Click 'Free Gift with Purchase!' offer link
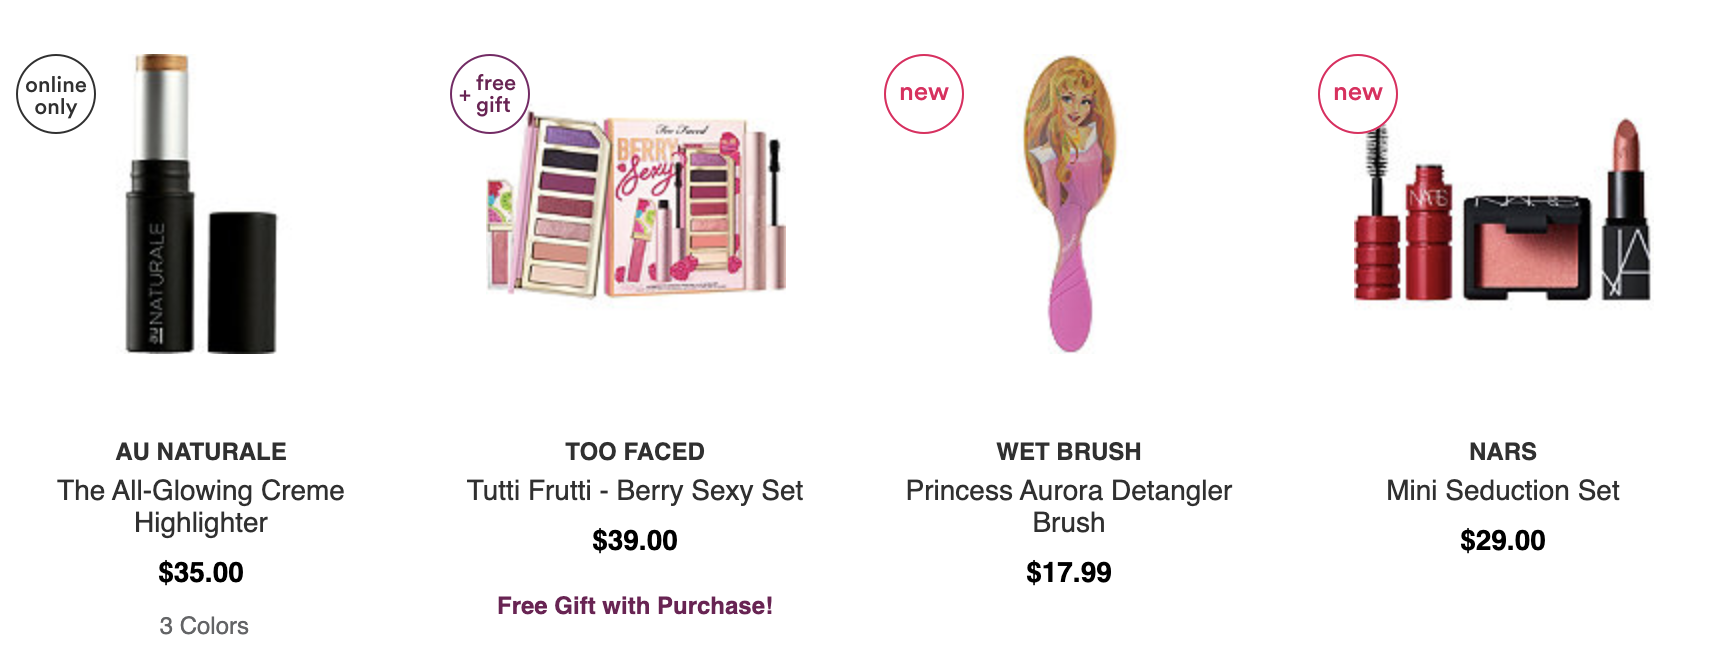Viewport: 1736px width, 648px height. (x=635, y=606)
